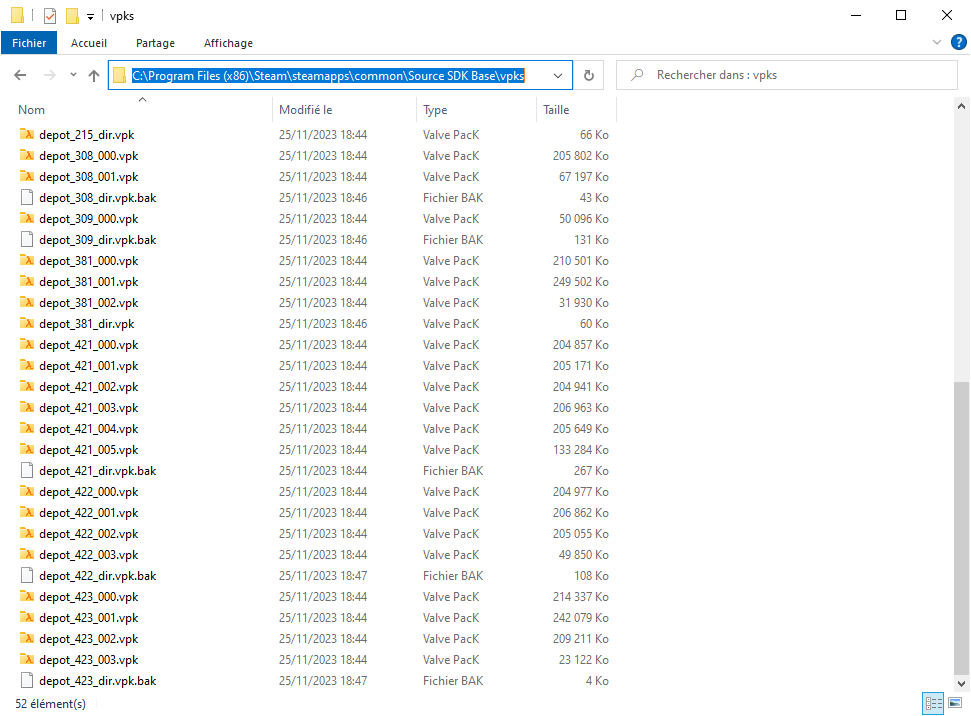Select the file name depot_421_004.vpk
The width and height of the screenshot is (971, 716).
point(89,429)
